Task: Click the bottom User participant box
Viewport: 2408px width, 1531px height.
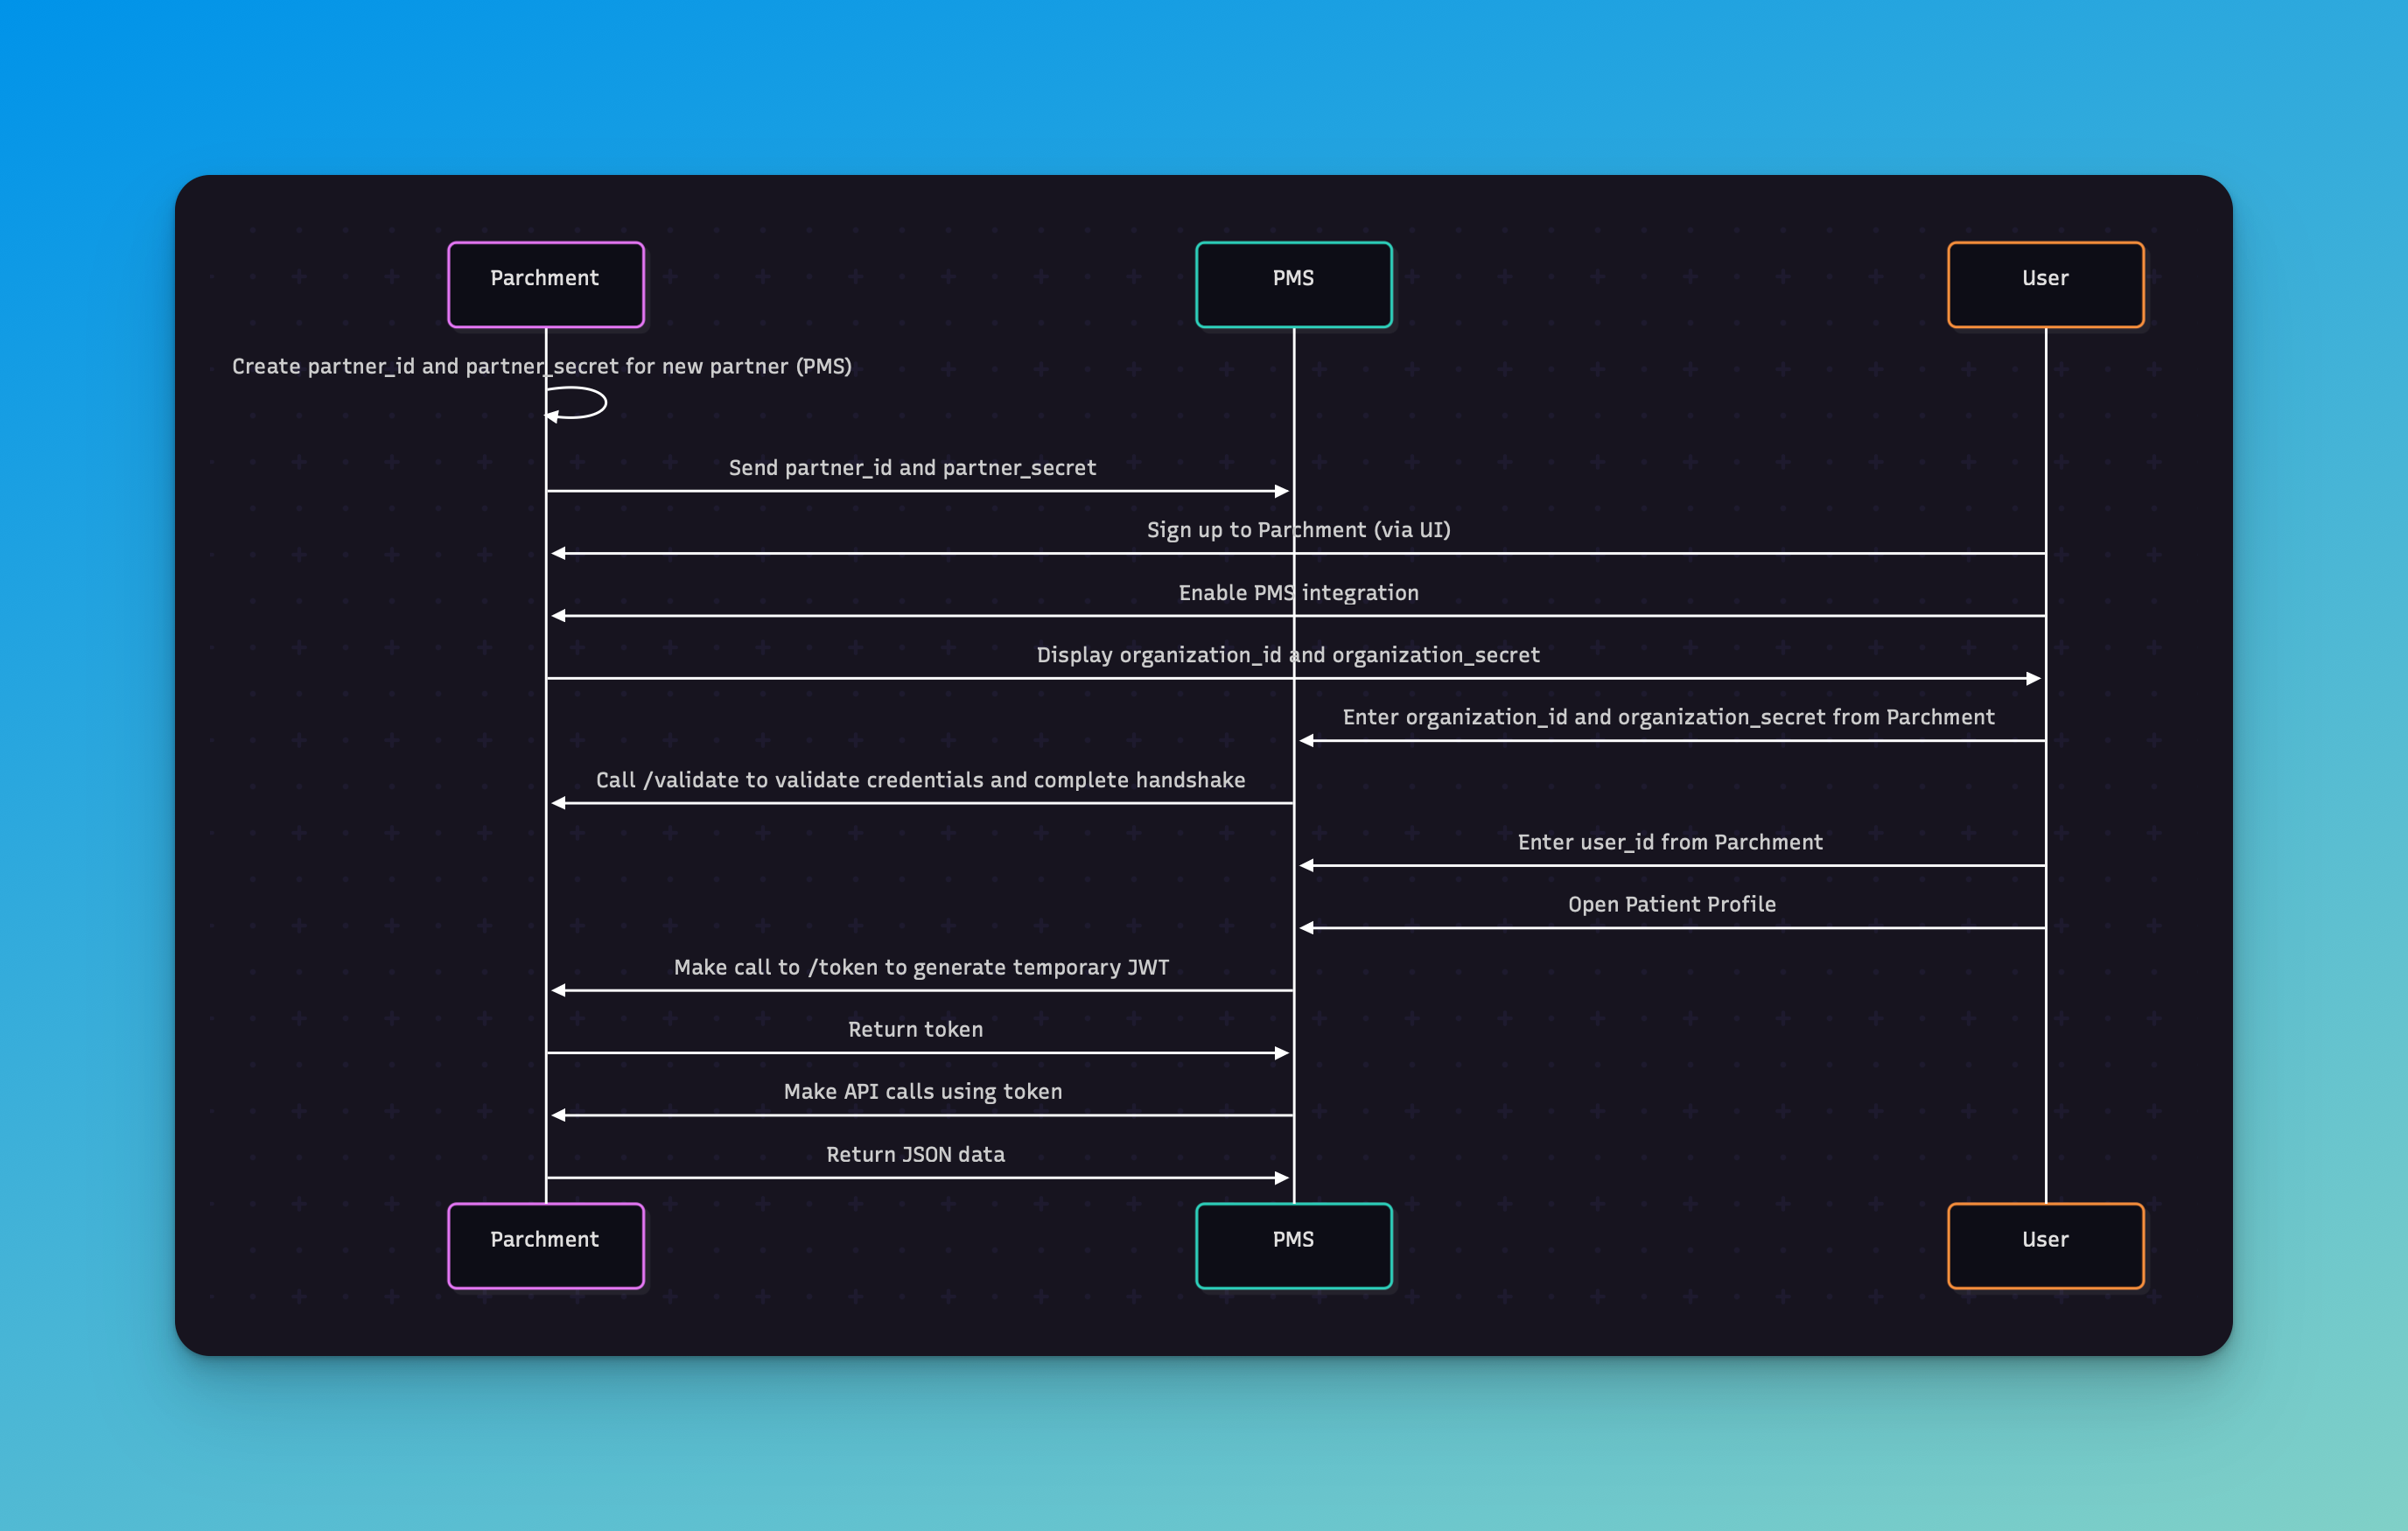Action: coord(2045,1245)
